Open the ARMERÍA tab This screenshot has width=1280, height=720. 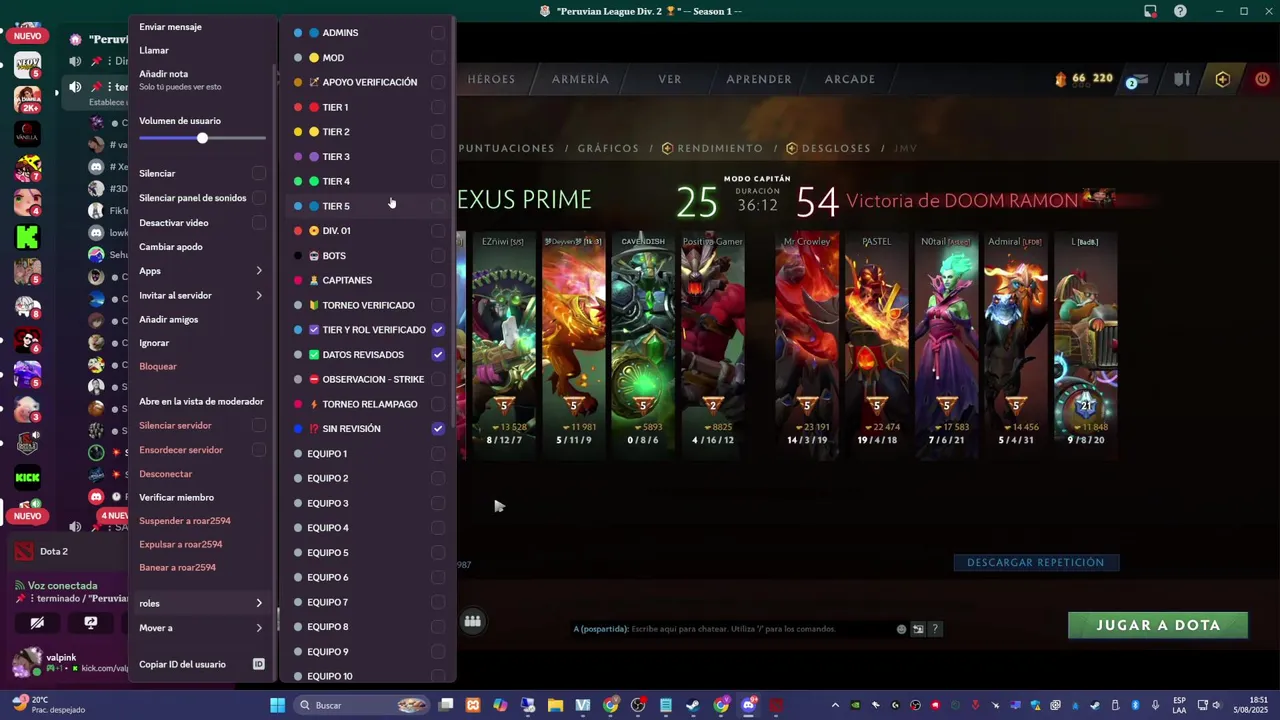pos(580,79)
